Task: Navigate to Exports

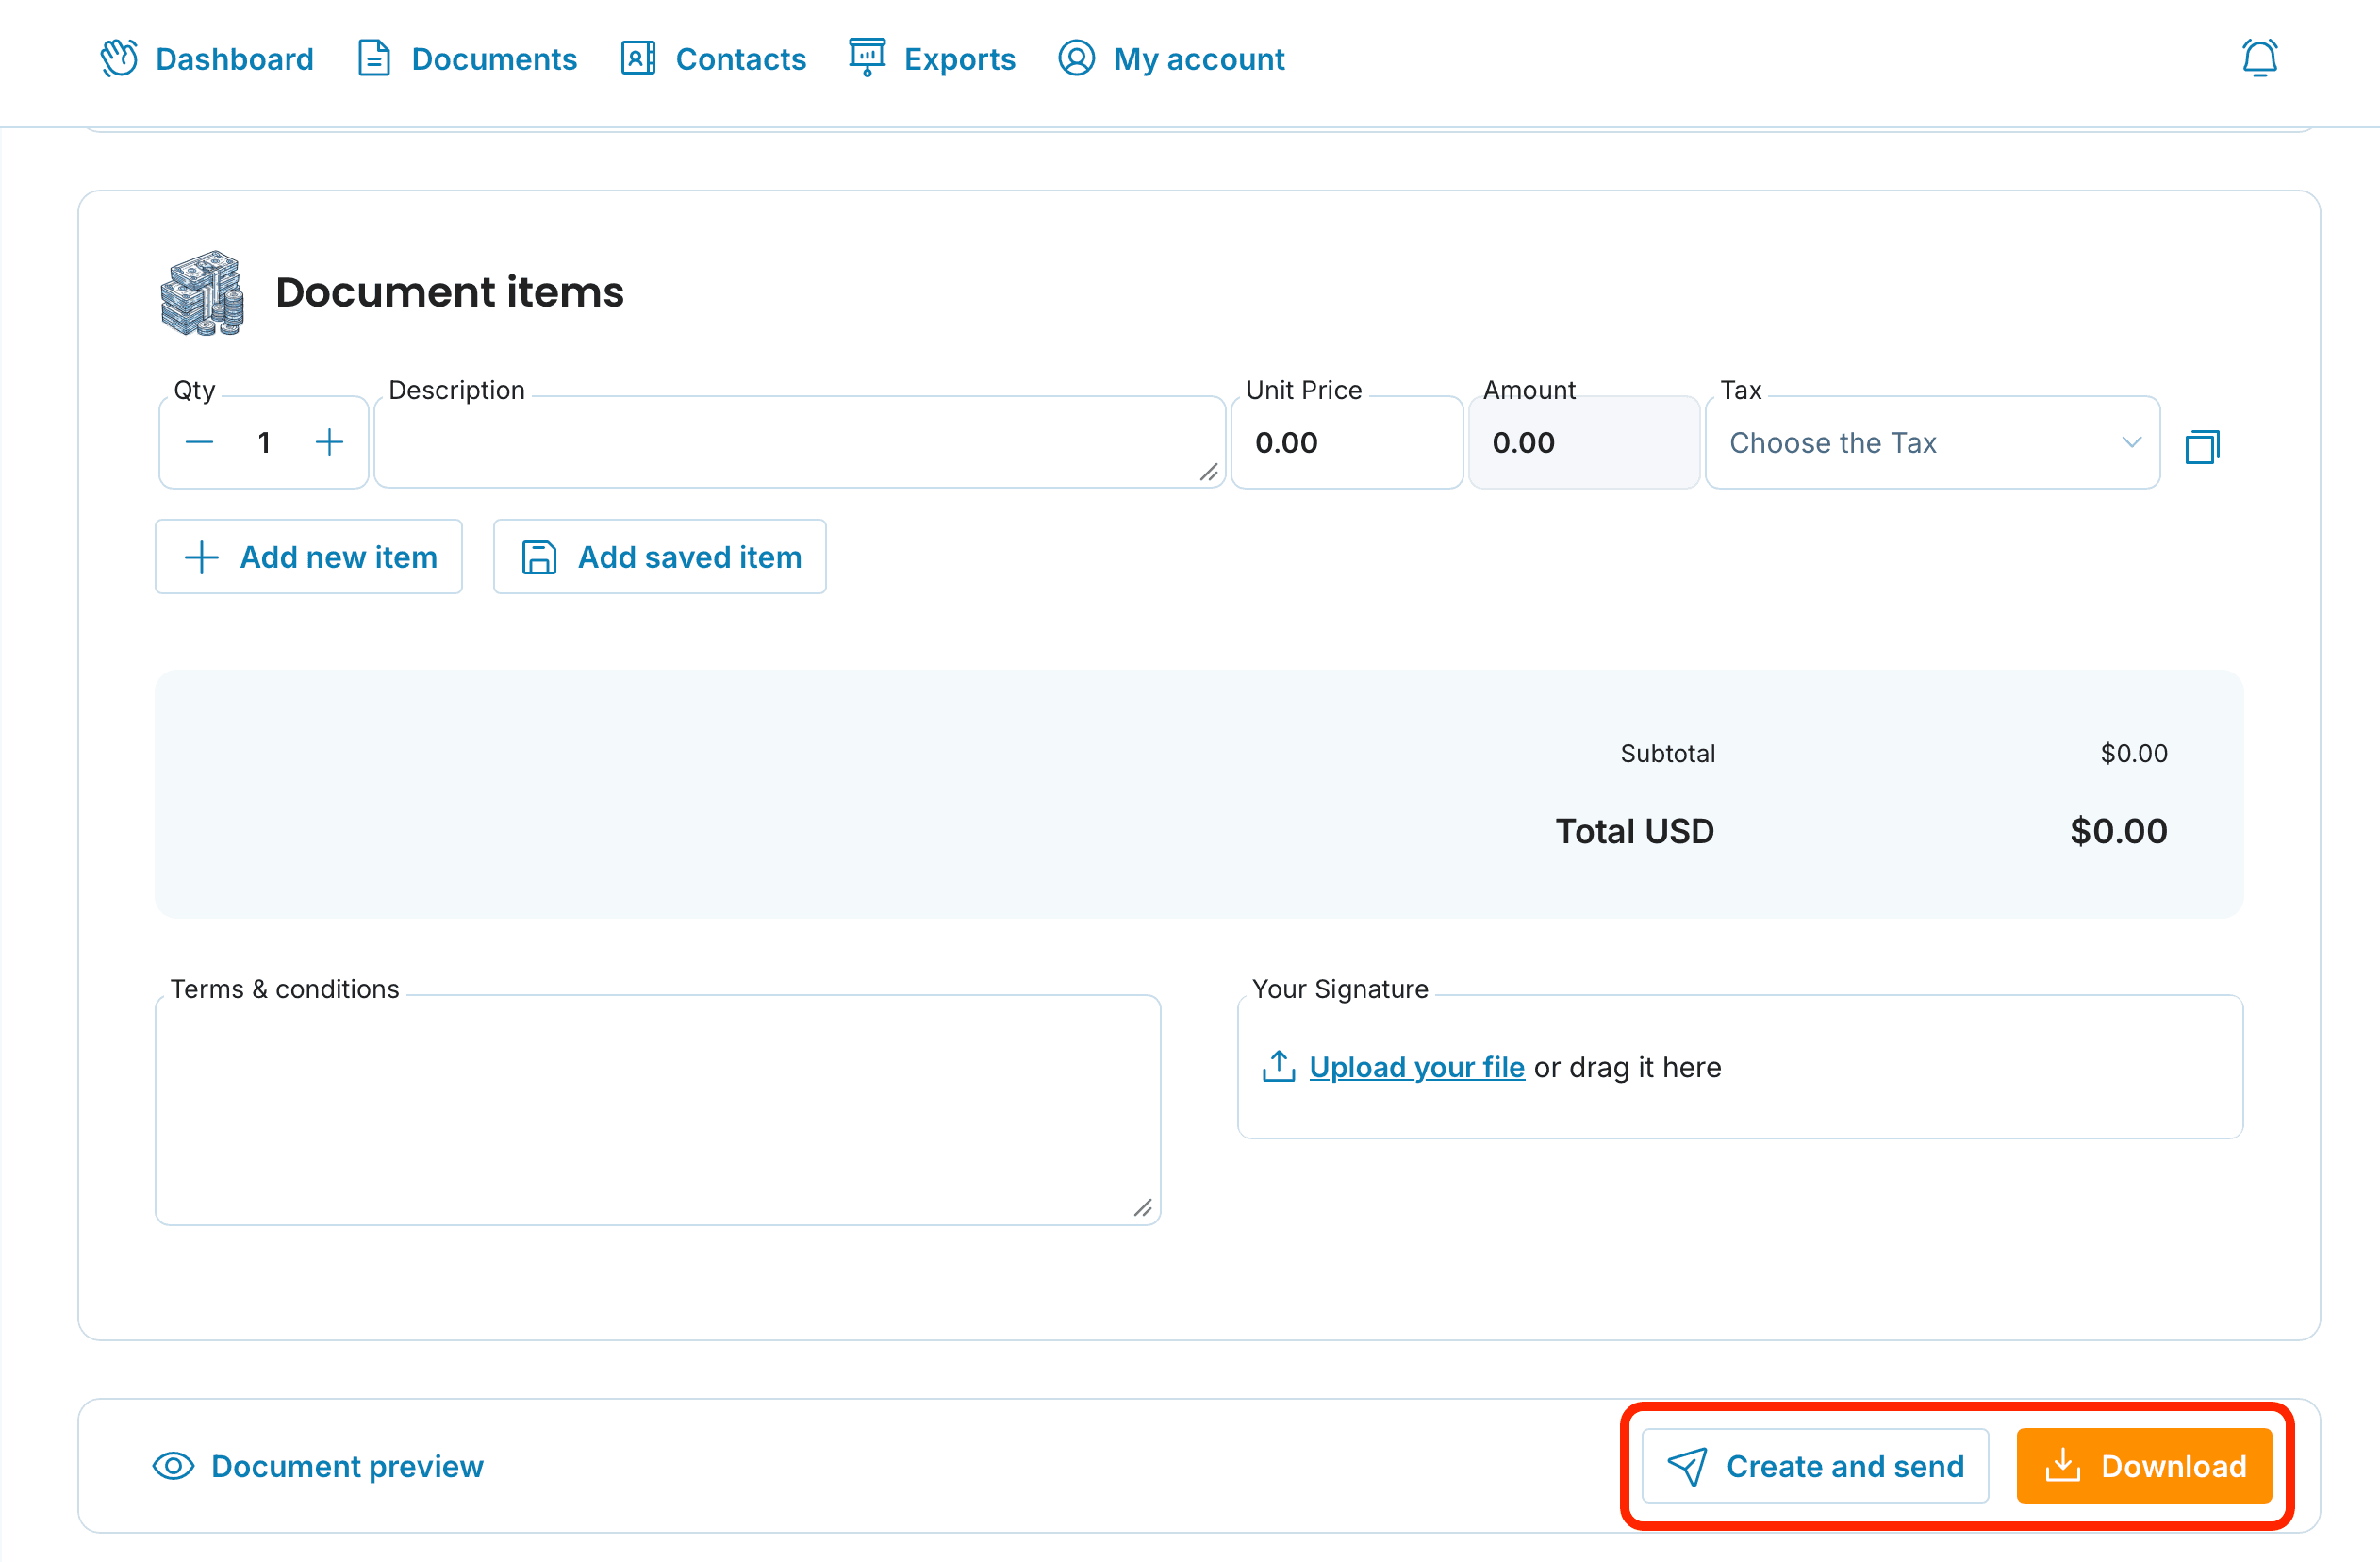Action: [x=932, y=58]
